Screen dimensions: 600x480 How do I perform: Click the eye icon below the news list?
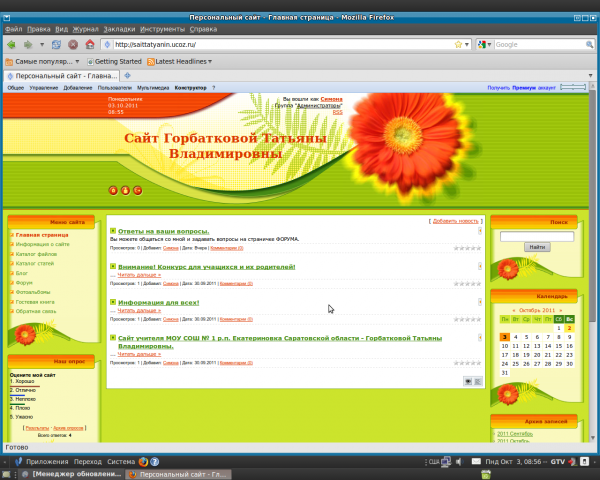(x=468, y=381)
